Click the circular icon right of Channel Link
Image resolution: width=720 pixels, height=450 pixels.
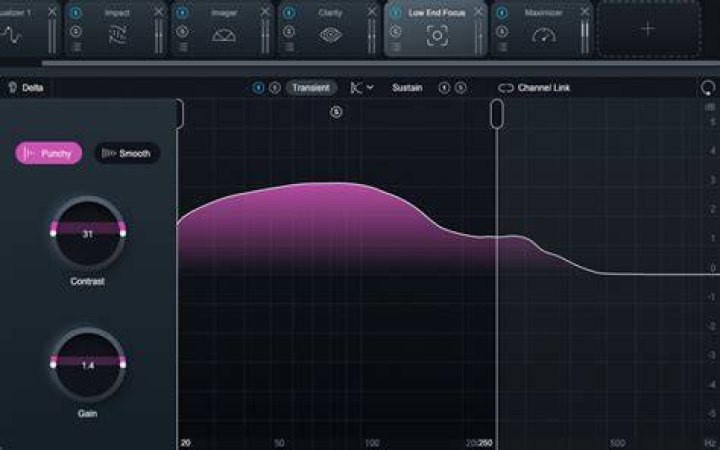coord(708,87)
